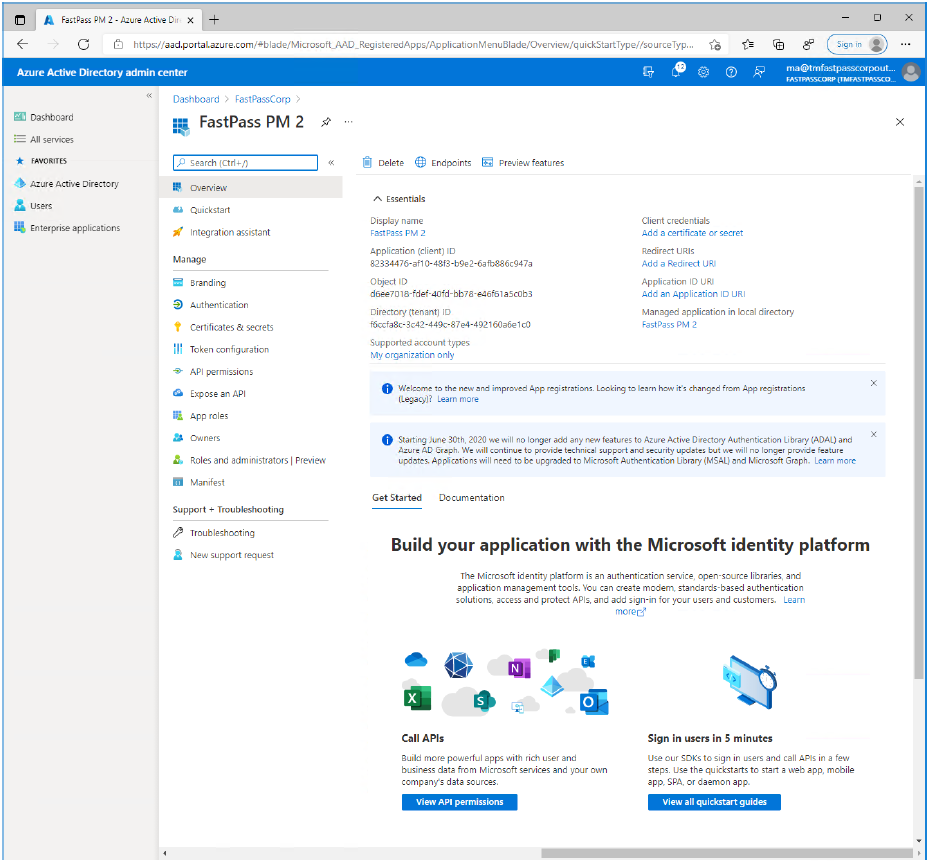
Task: Collapse the Essentials section
Action: click(x=377, y=199)
